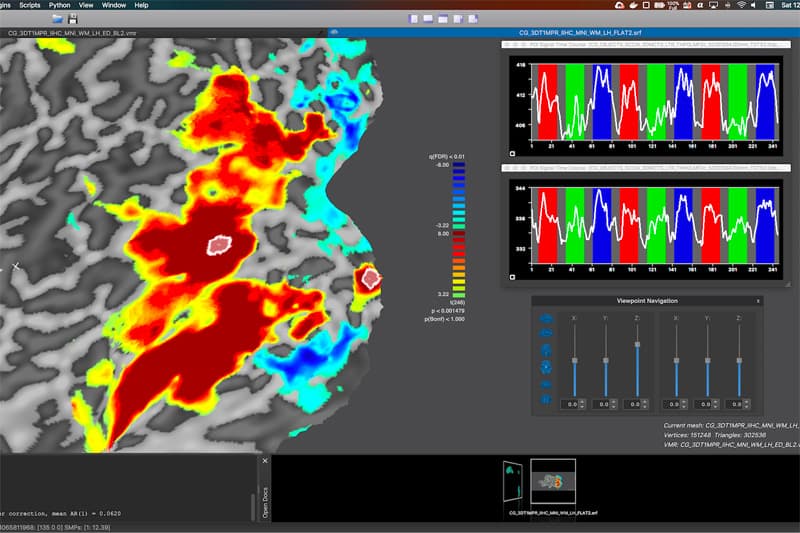Open the Window menu

[x=114, y=5]
